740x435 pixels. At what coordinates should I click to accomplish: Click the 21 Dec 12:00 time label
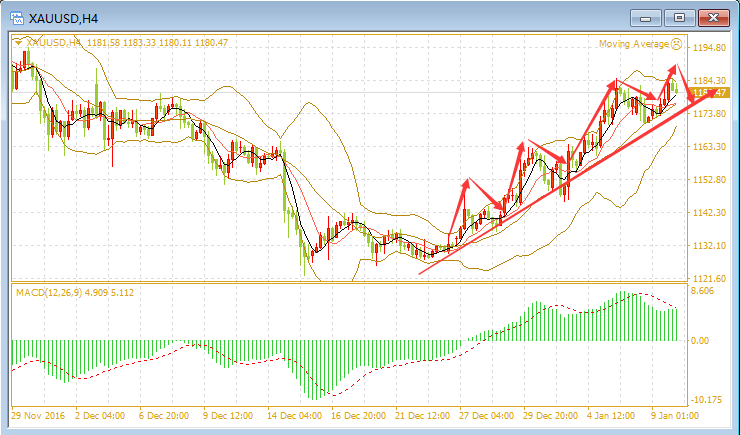click(422, 416)
